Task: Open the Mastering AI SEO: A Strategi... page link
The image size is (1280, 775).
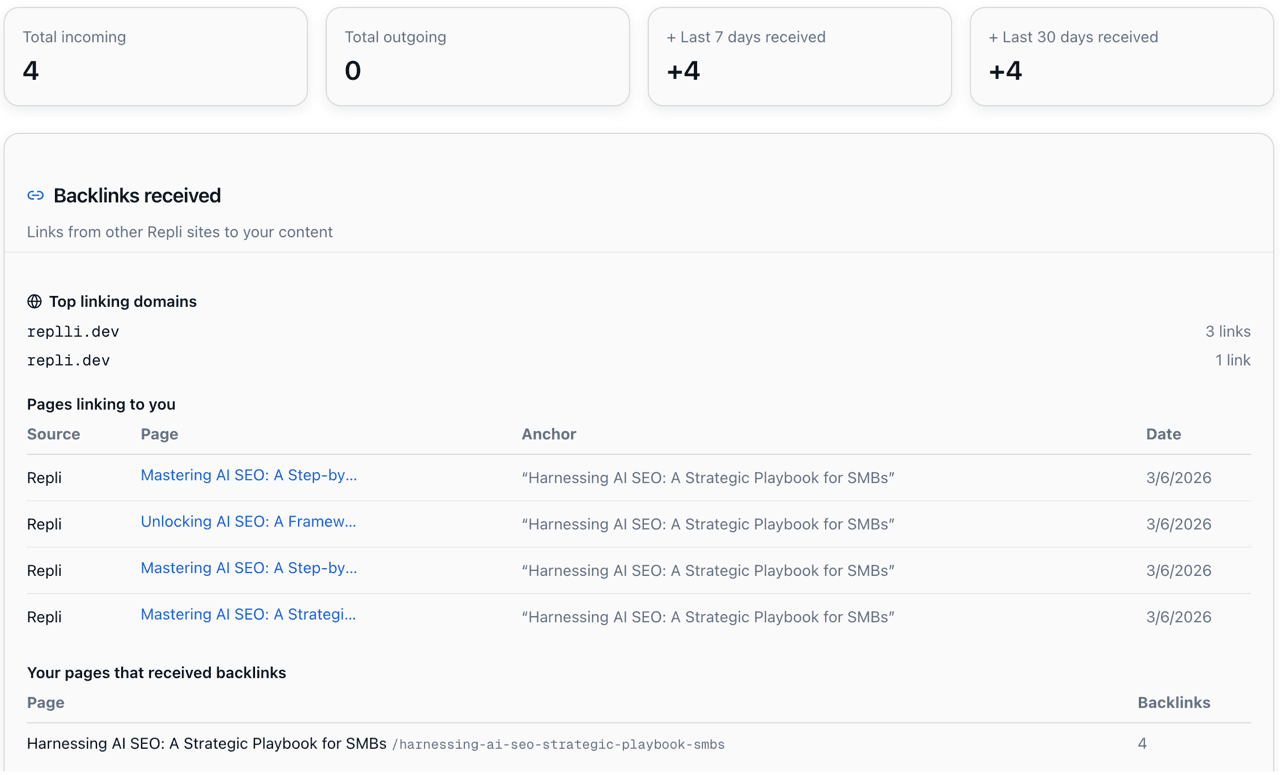Action: click(x=247, y=614)
